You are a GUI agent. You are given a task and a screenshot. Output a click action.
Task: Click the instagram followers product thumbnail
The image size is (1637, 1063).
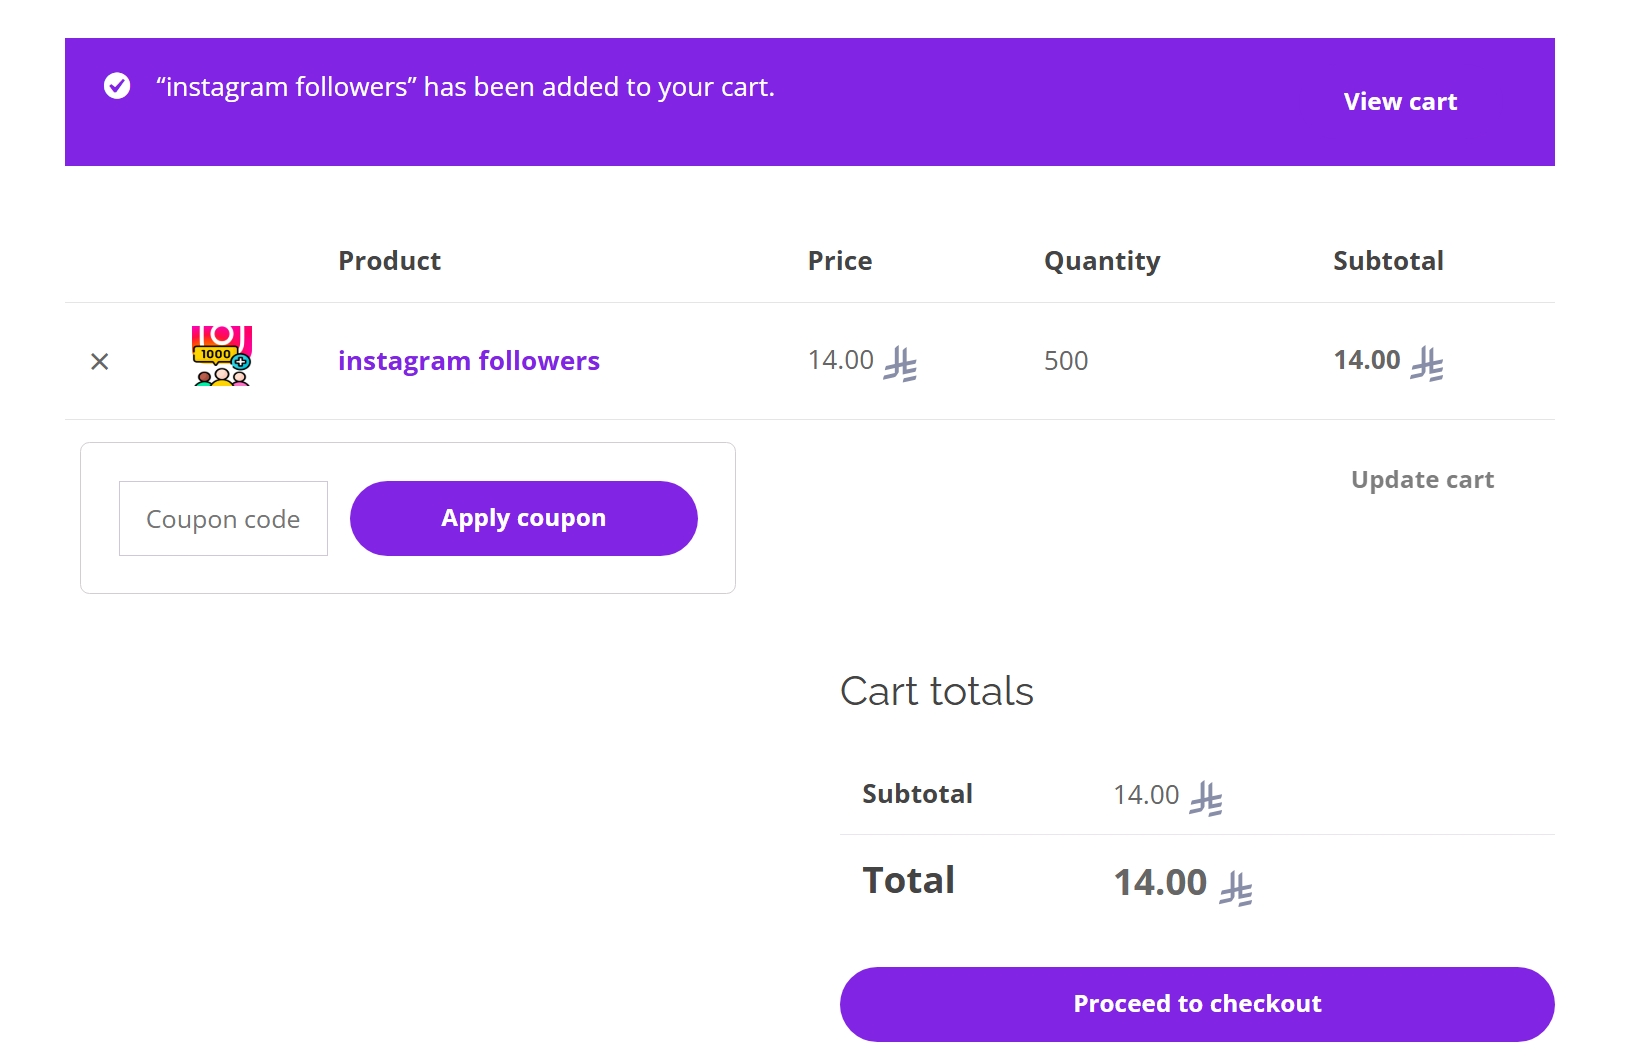coord(222,356)
